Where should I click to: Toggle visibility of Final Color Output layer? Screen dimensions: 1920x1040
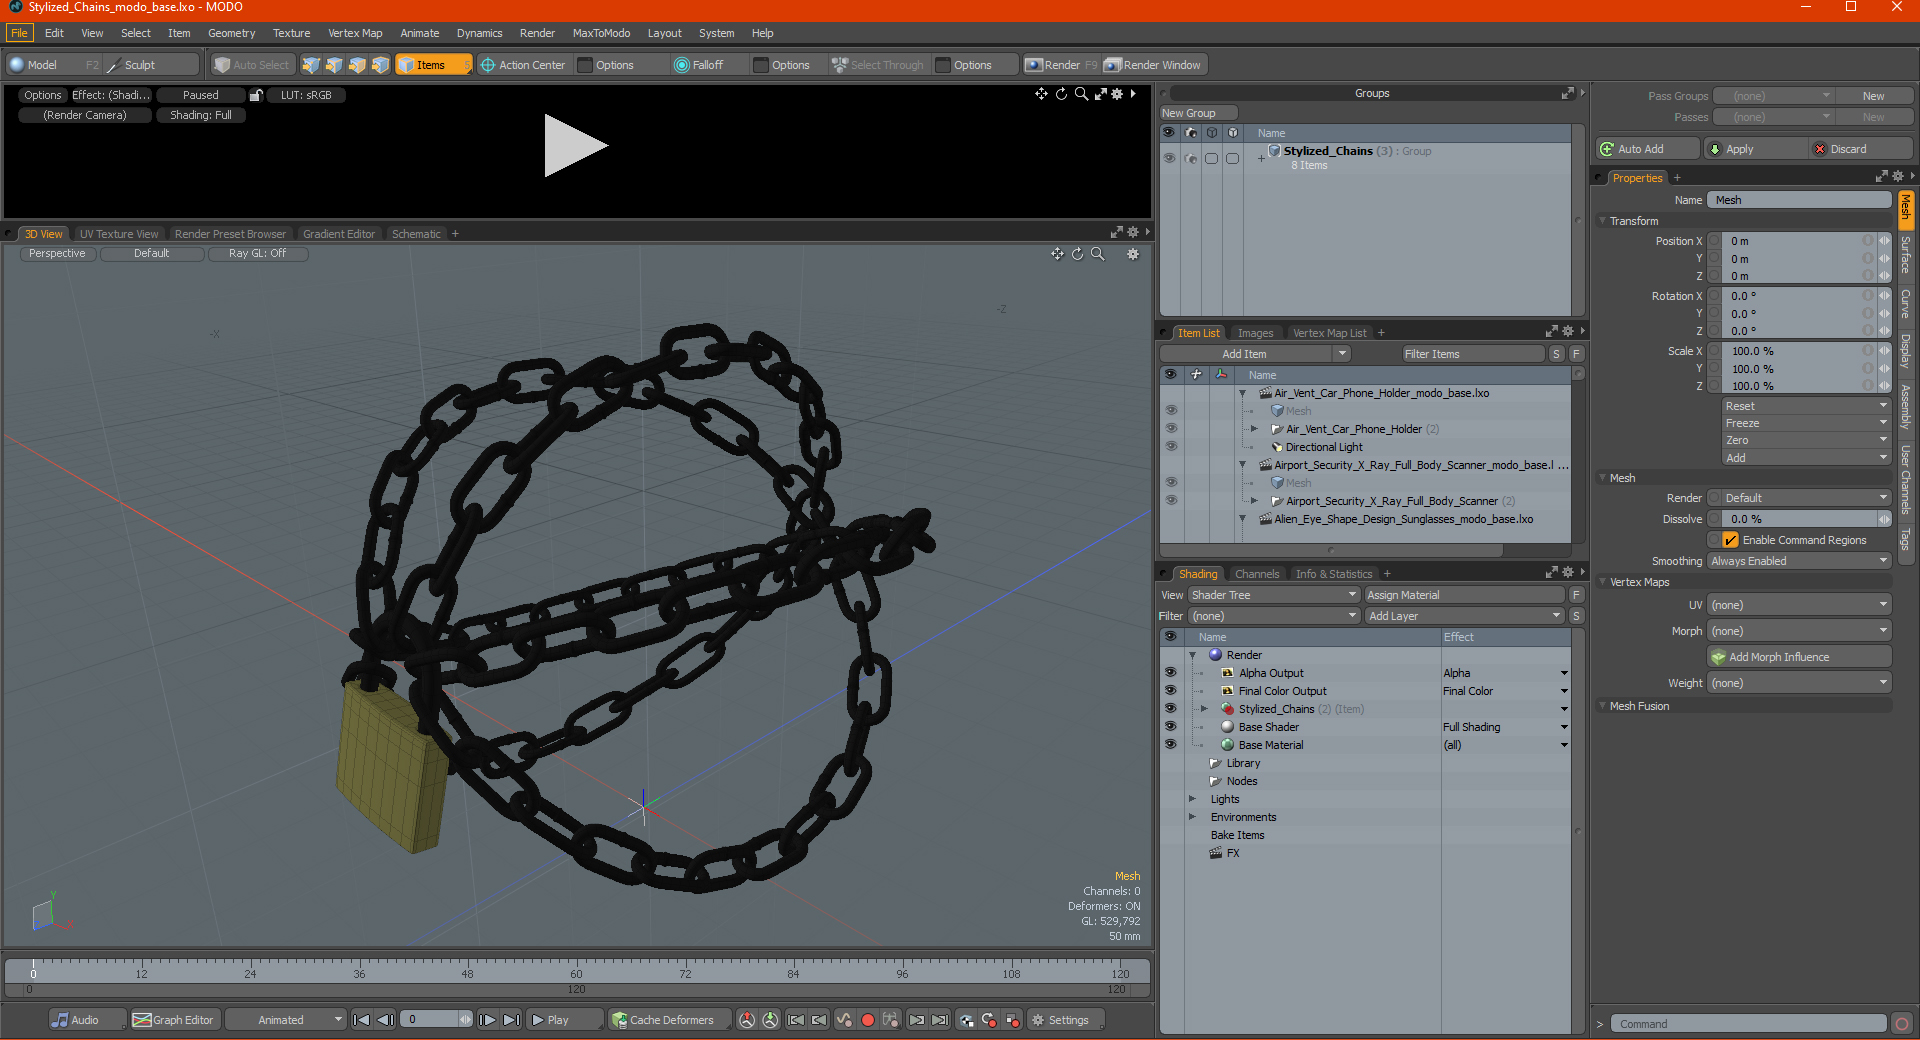point(1170,691)
